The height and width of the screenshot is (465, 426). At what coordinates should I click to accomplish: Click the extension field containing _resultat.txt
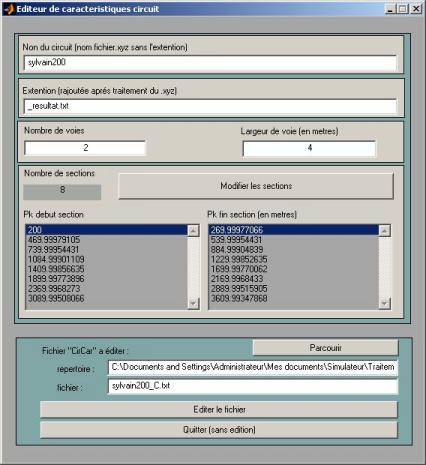[210, 106]
